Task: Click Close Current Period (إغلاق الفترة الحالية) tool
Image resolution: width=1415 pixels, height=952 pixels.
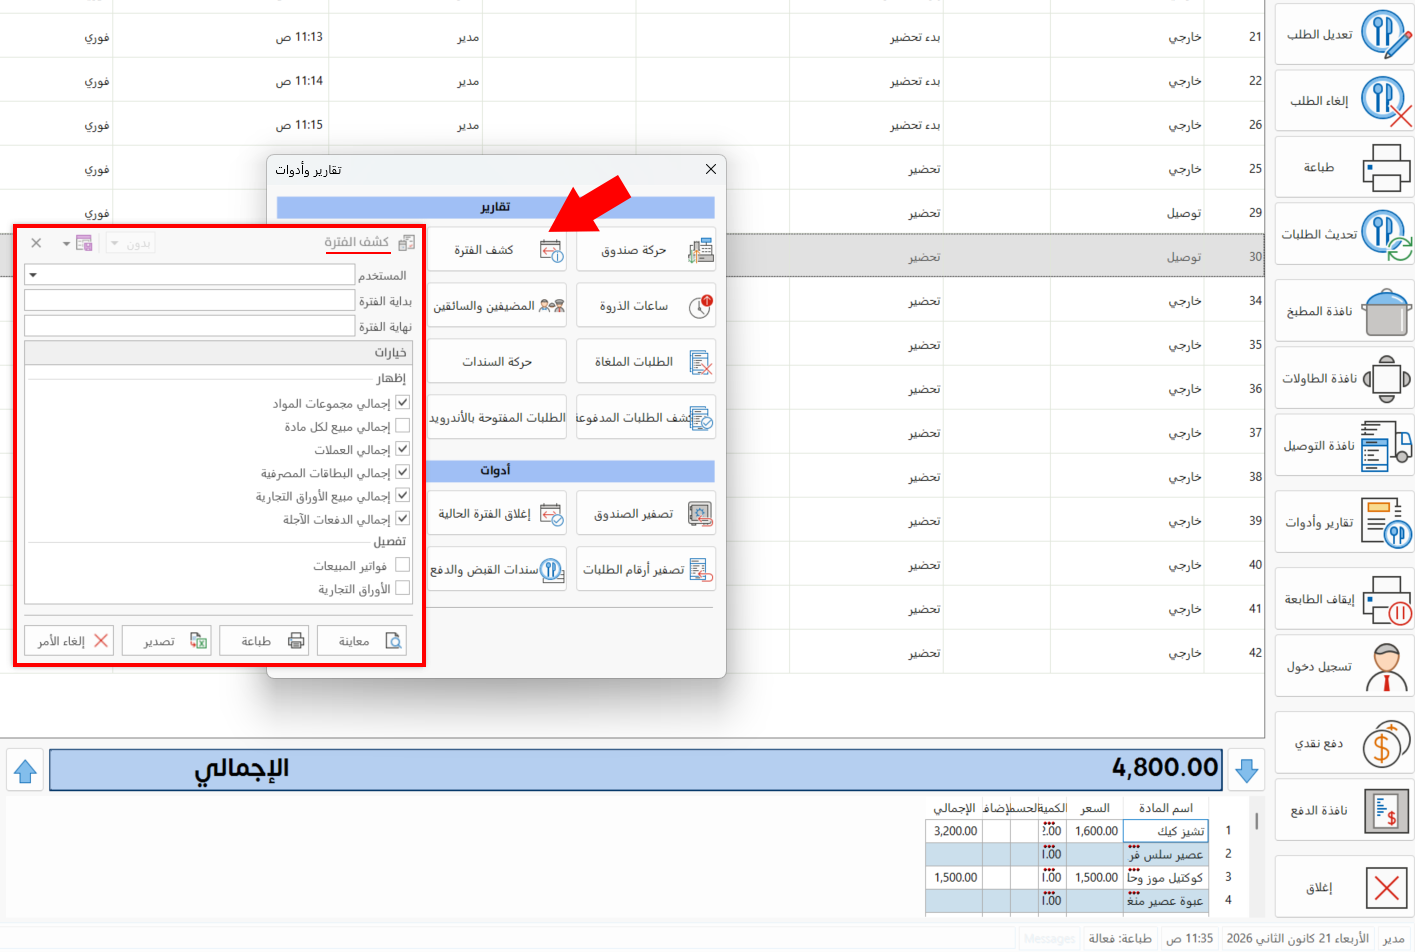Action: coord(497,514)
